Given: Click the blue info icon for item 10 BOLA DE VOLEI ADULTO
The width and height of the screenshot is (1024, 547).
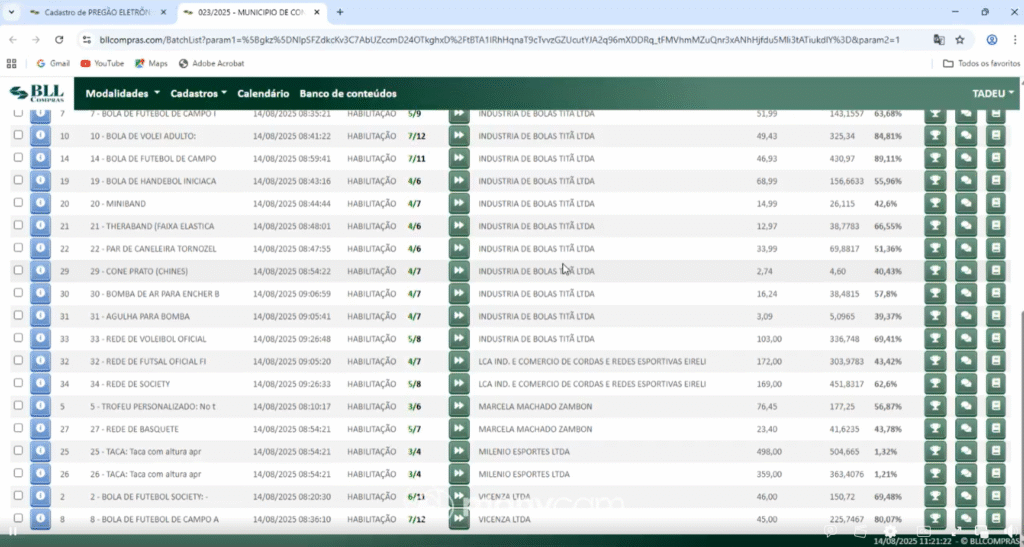Looking at the screenshot, I should pos(40,136).
